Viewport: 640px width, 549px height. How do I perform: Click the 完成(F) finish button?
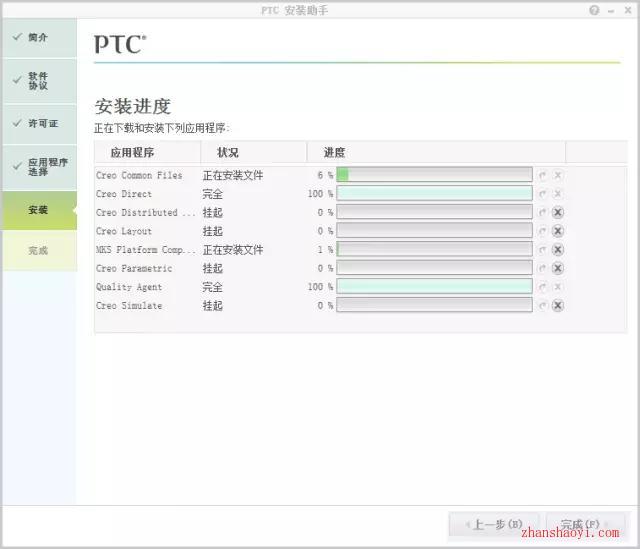coord(584,524)
